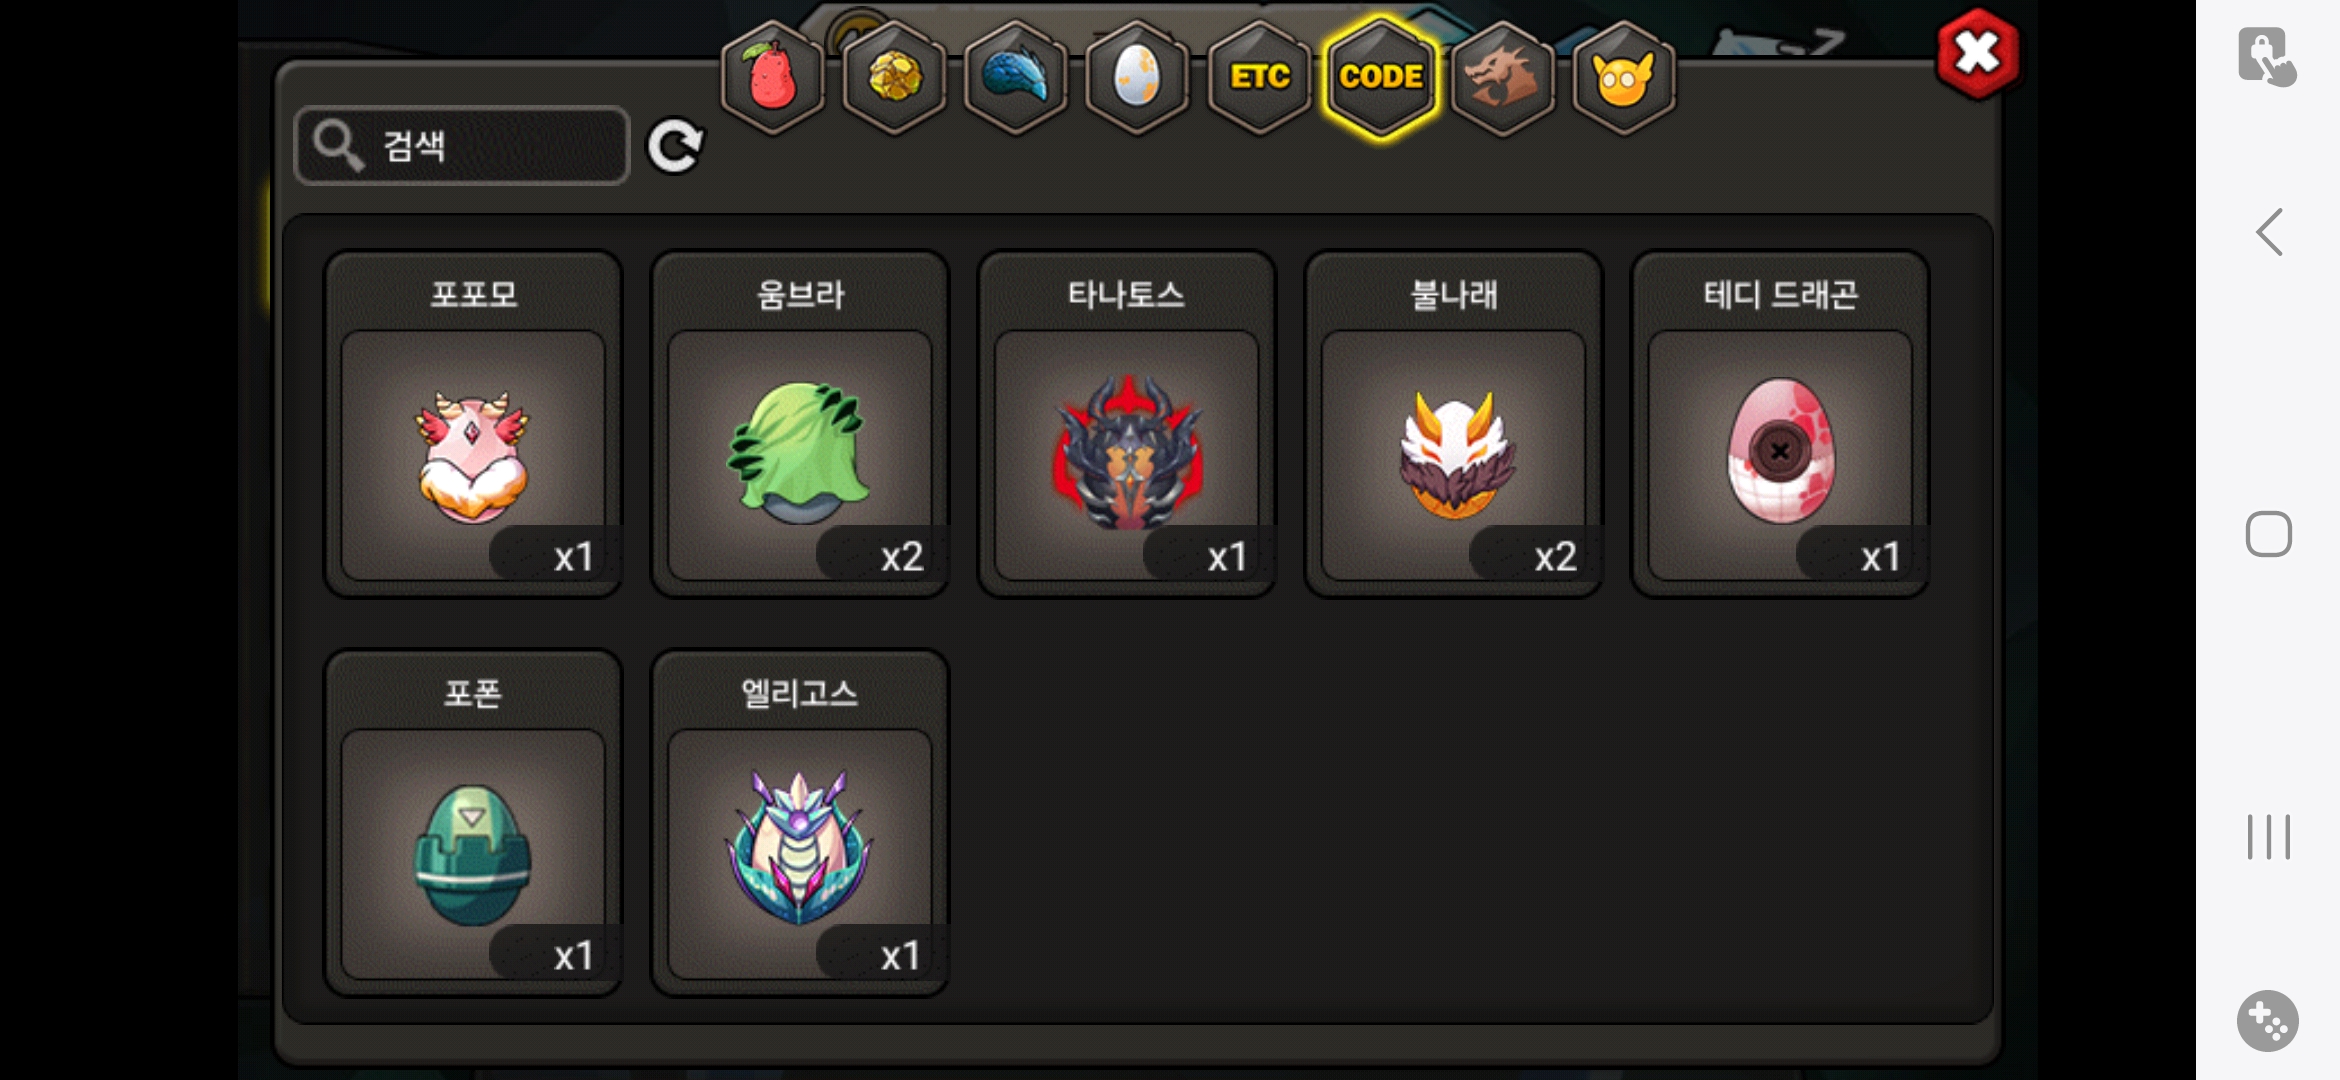Switch to the blue dragon scale tab

coord(1016,77)
